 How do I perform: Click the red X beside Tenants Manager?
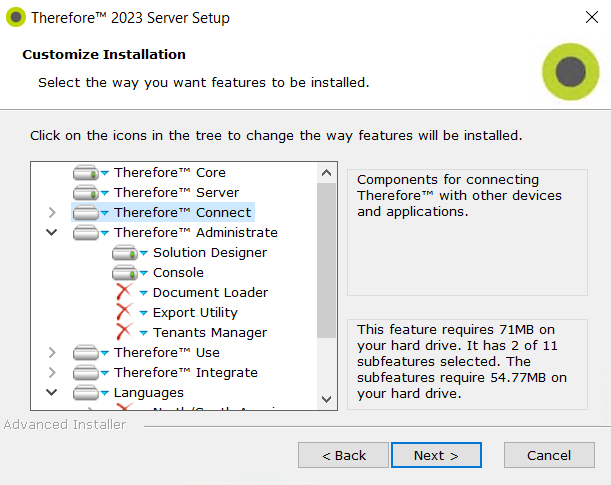pyautogui.click(x=124, y=332)
